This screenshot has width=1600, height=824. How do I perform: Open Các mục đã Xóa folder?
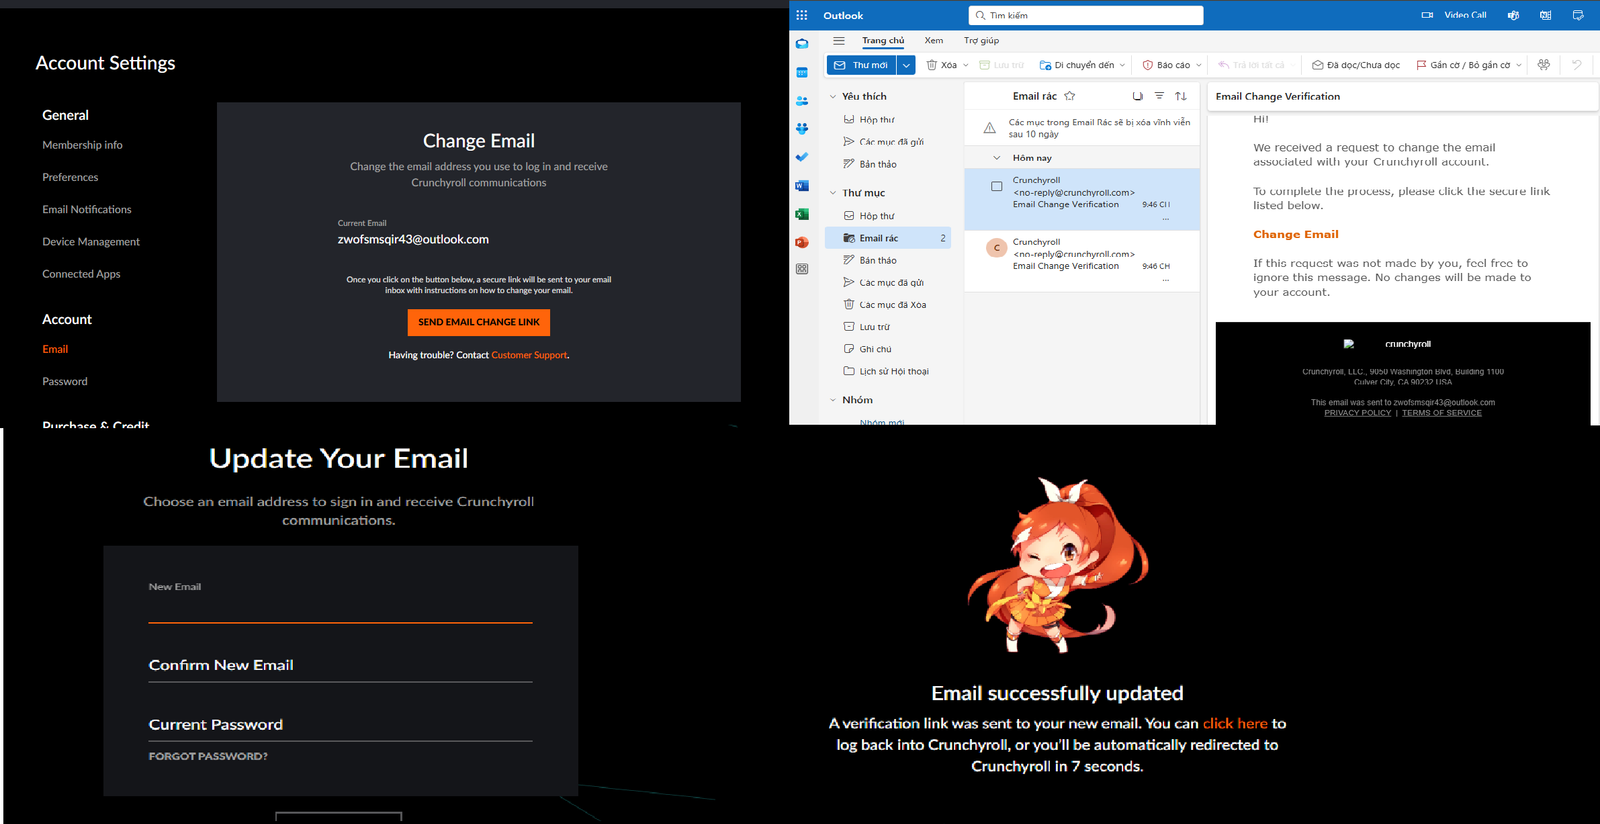887,305
